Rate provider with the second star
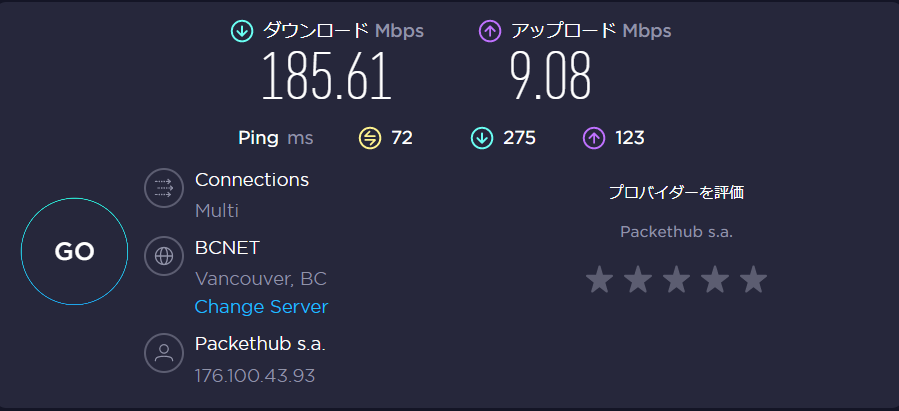This screenshot has height=411, width=899. click(x=638, y=280)
